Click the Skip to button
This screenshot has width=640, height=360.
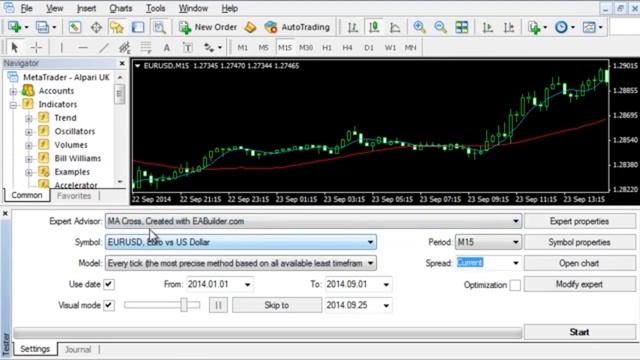[277, 305]
